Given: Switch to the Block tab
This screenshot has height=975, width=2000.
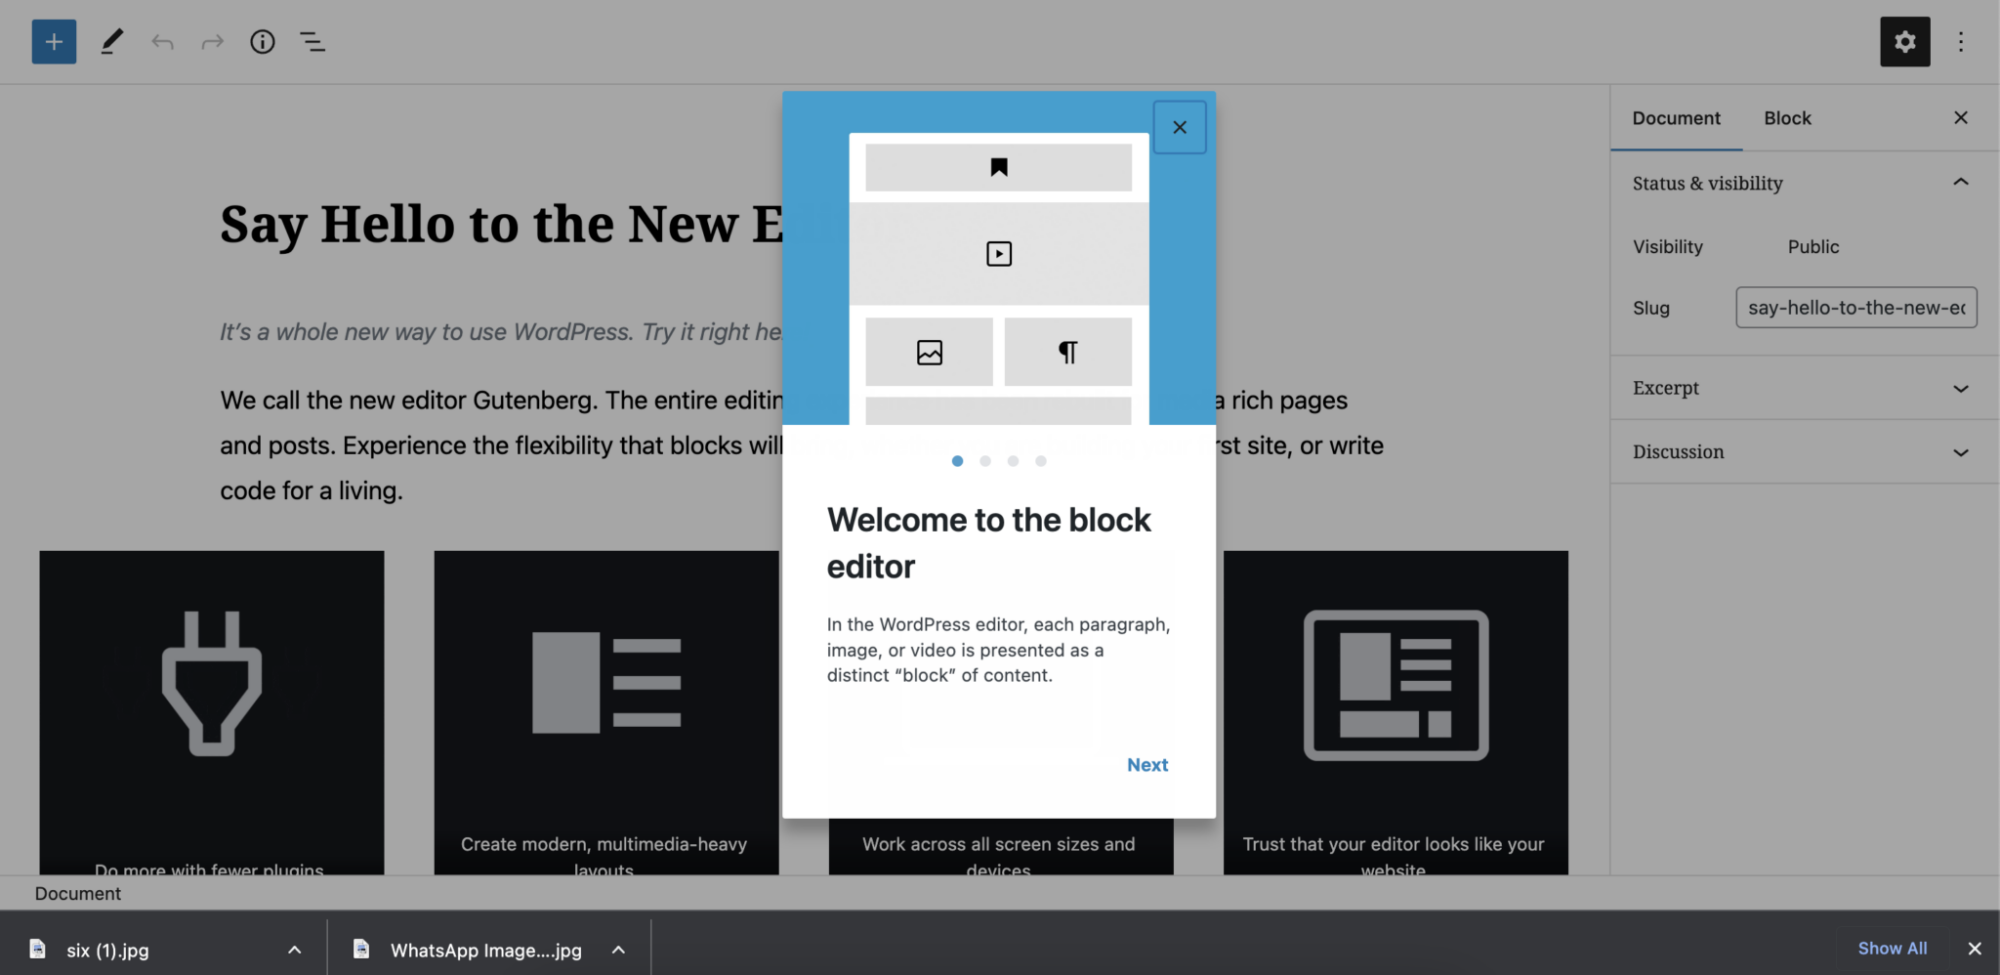Looking at the screenshot, I should pos(1787,118).
